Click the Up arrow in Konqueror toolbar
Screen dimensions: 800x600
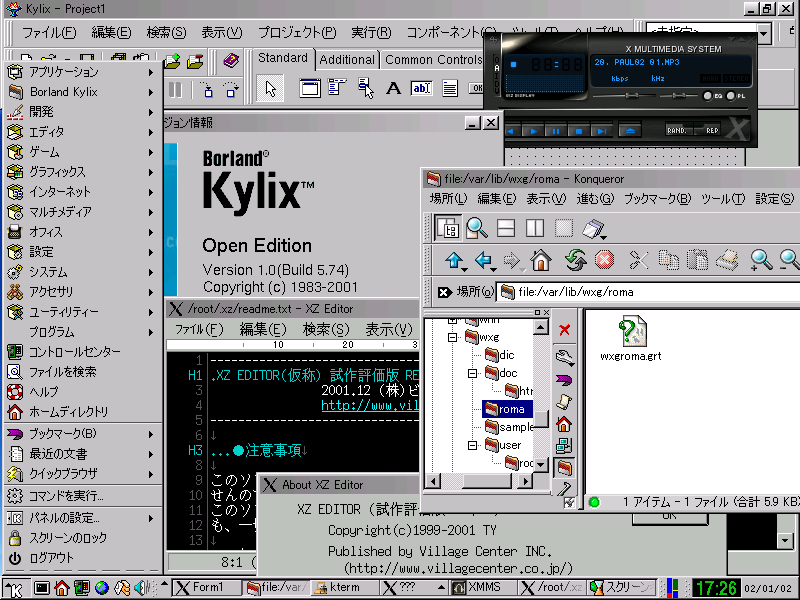pyautogui.click(x=455, y=261)
